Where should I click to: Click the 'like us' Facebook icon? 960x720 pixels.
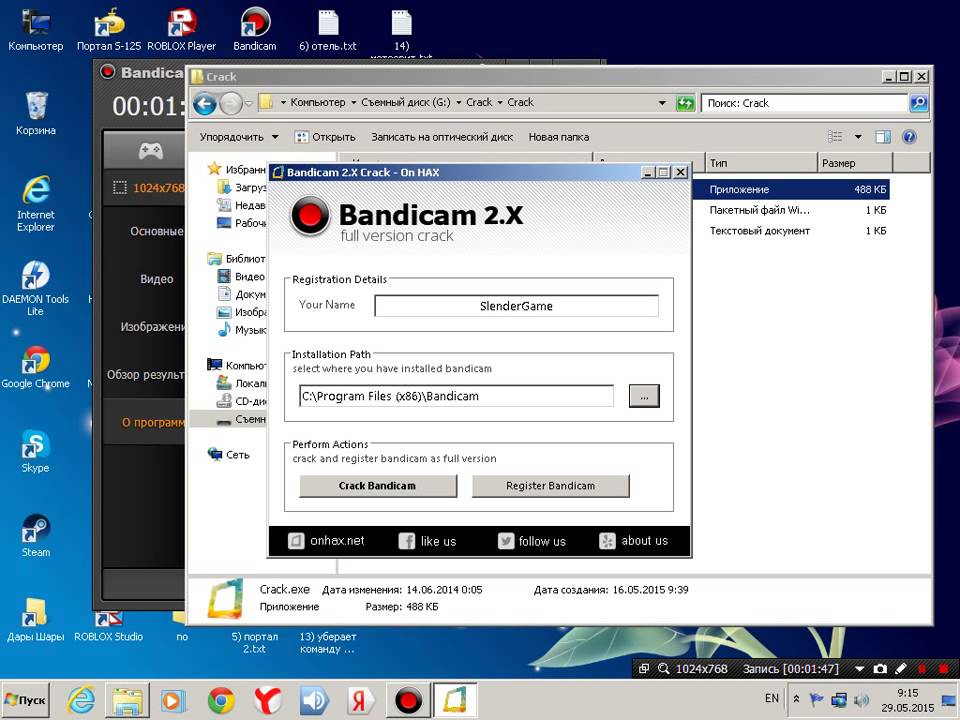(x=407, y=541)
